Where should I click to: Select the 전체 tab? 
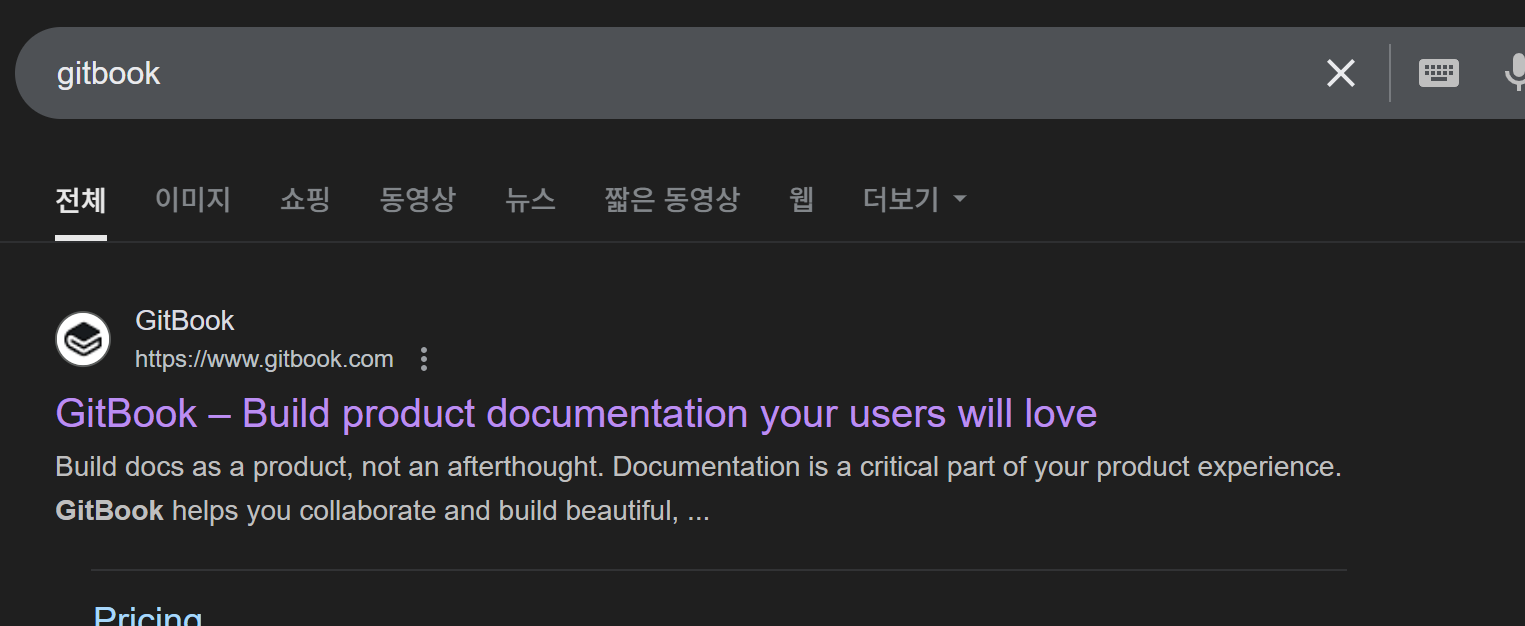tap(81, 199)
